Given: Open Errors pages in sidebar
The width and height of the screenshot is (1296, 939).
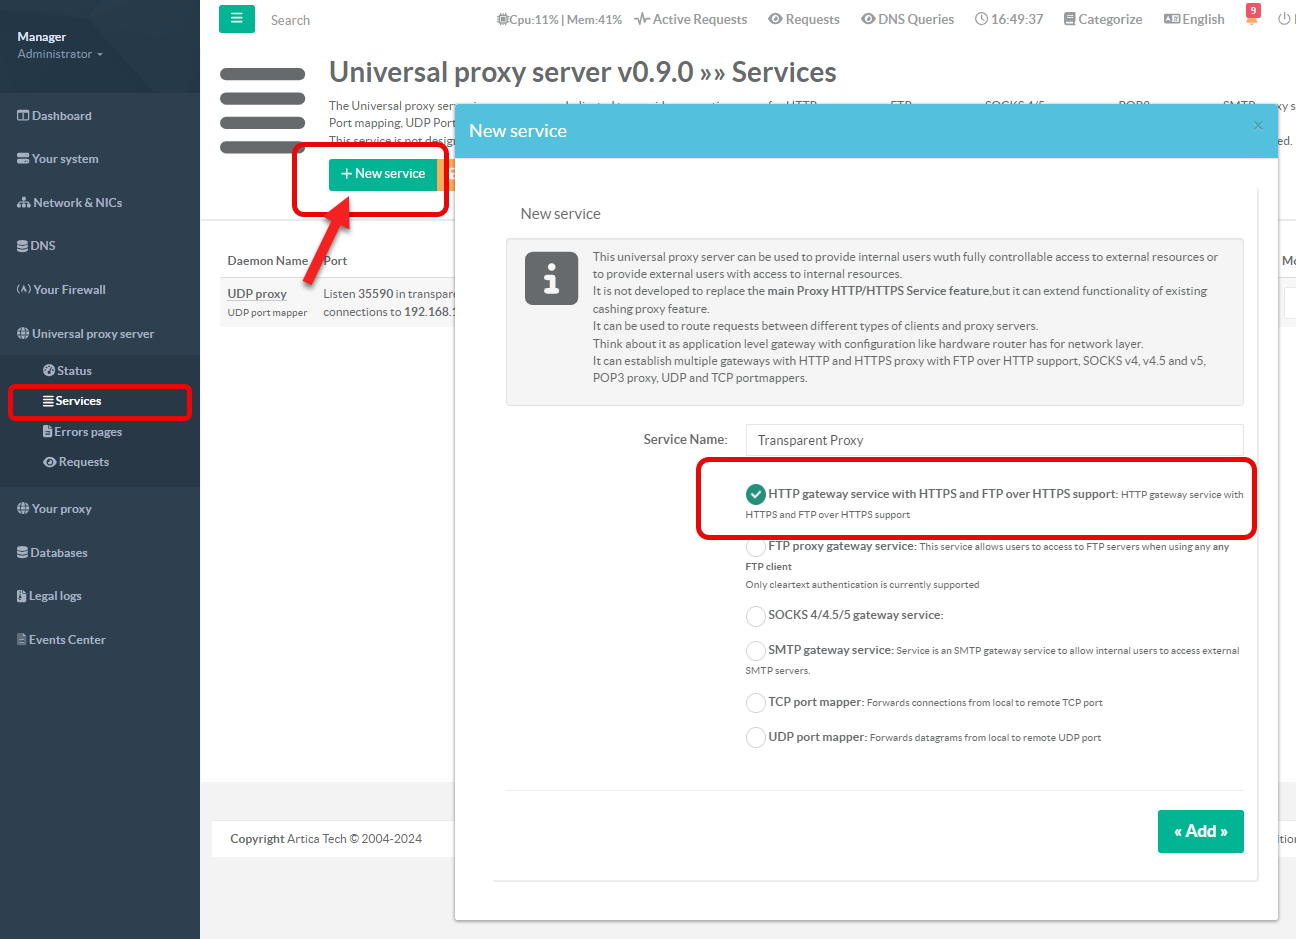Looking at the screenshot, I should point(87,432).
